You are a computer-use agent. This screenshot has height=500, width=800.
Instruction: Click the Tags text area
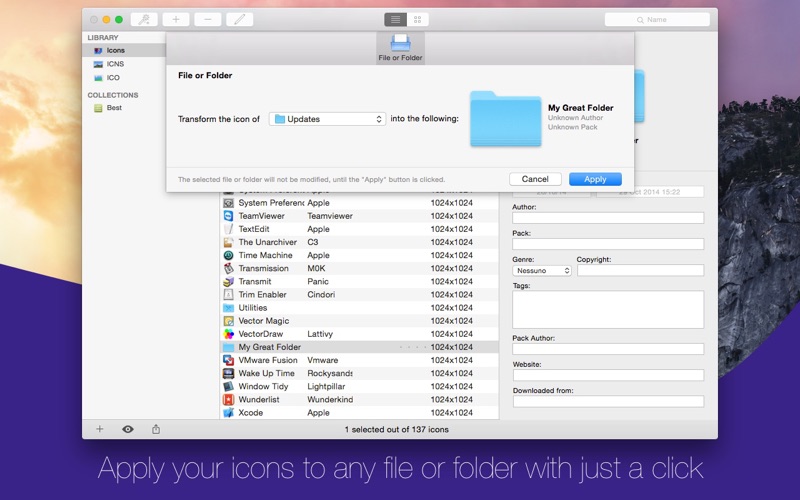click(608, 310)
